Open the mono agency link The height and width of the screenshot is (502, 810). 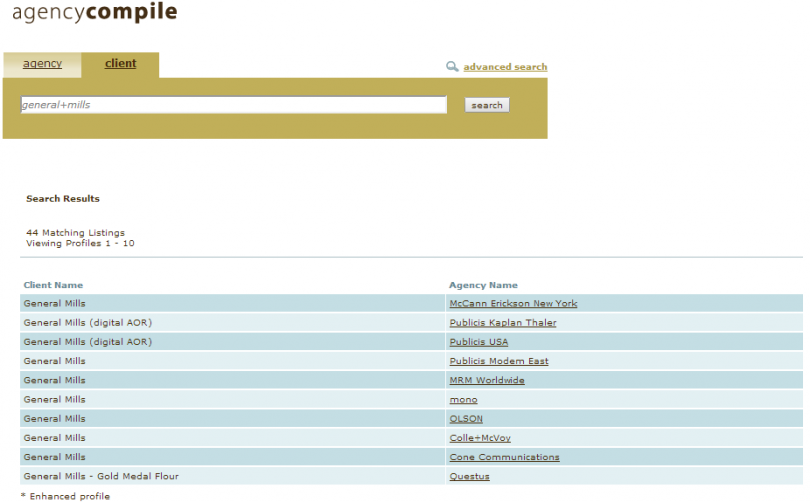pos(463,400)
